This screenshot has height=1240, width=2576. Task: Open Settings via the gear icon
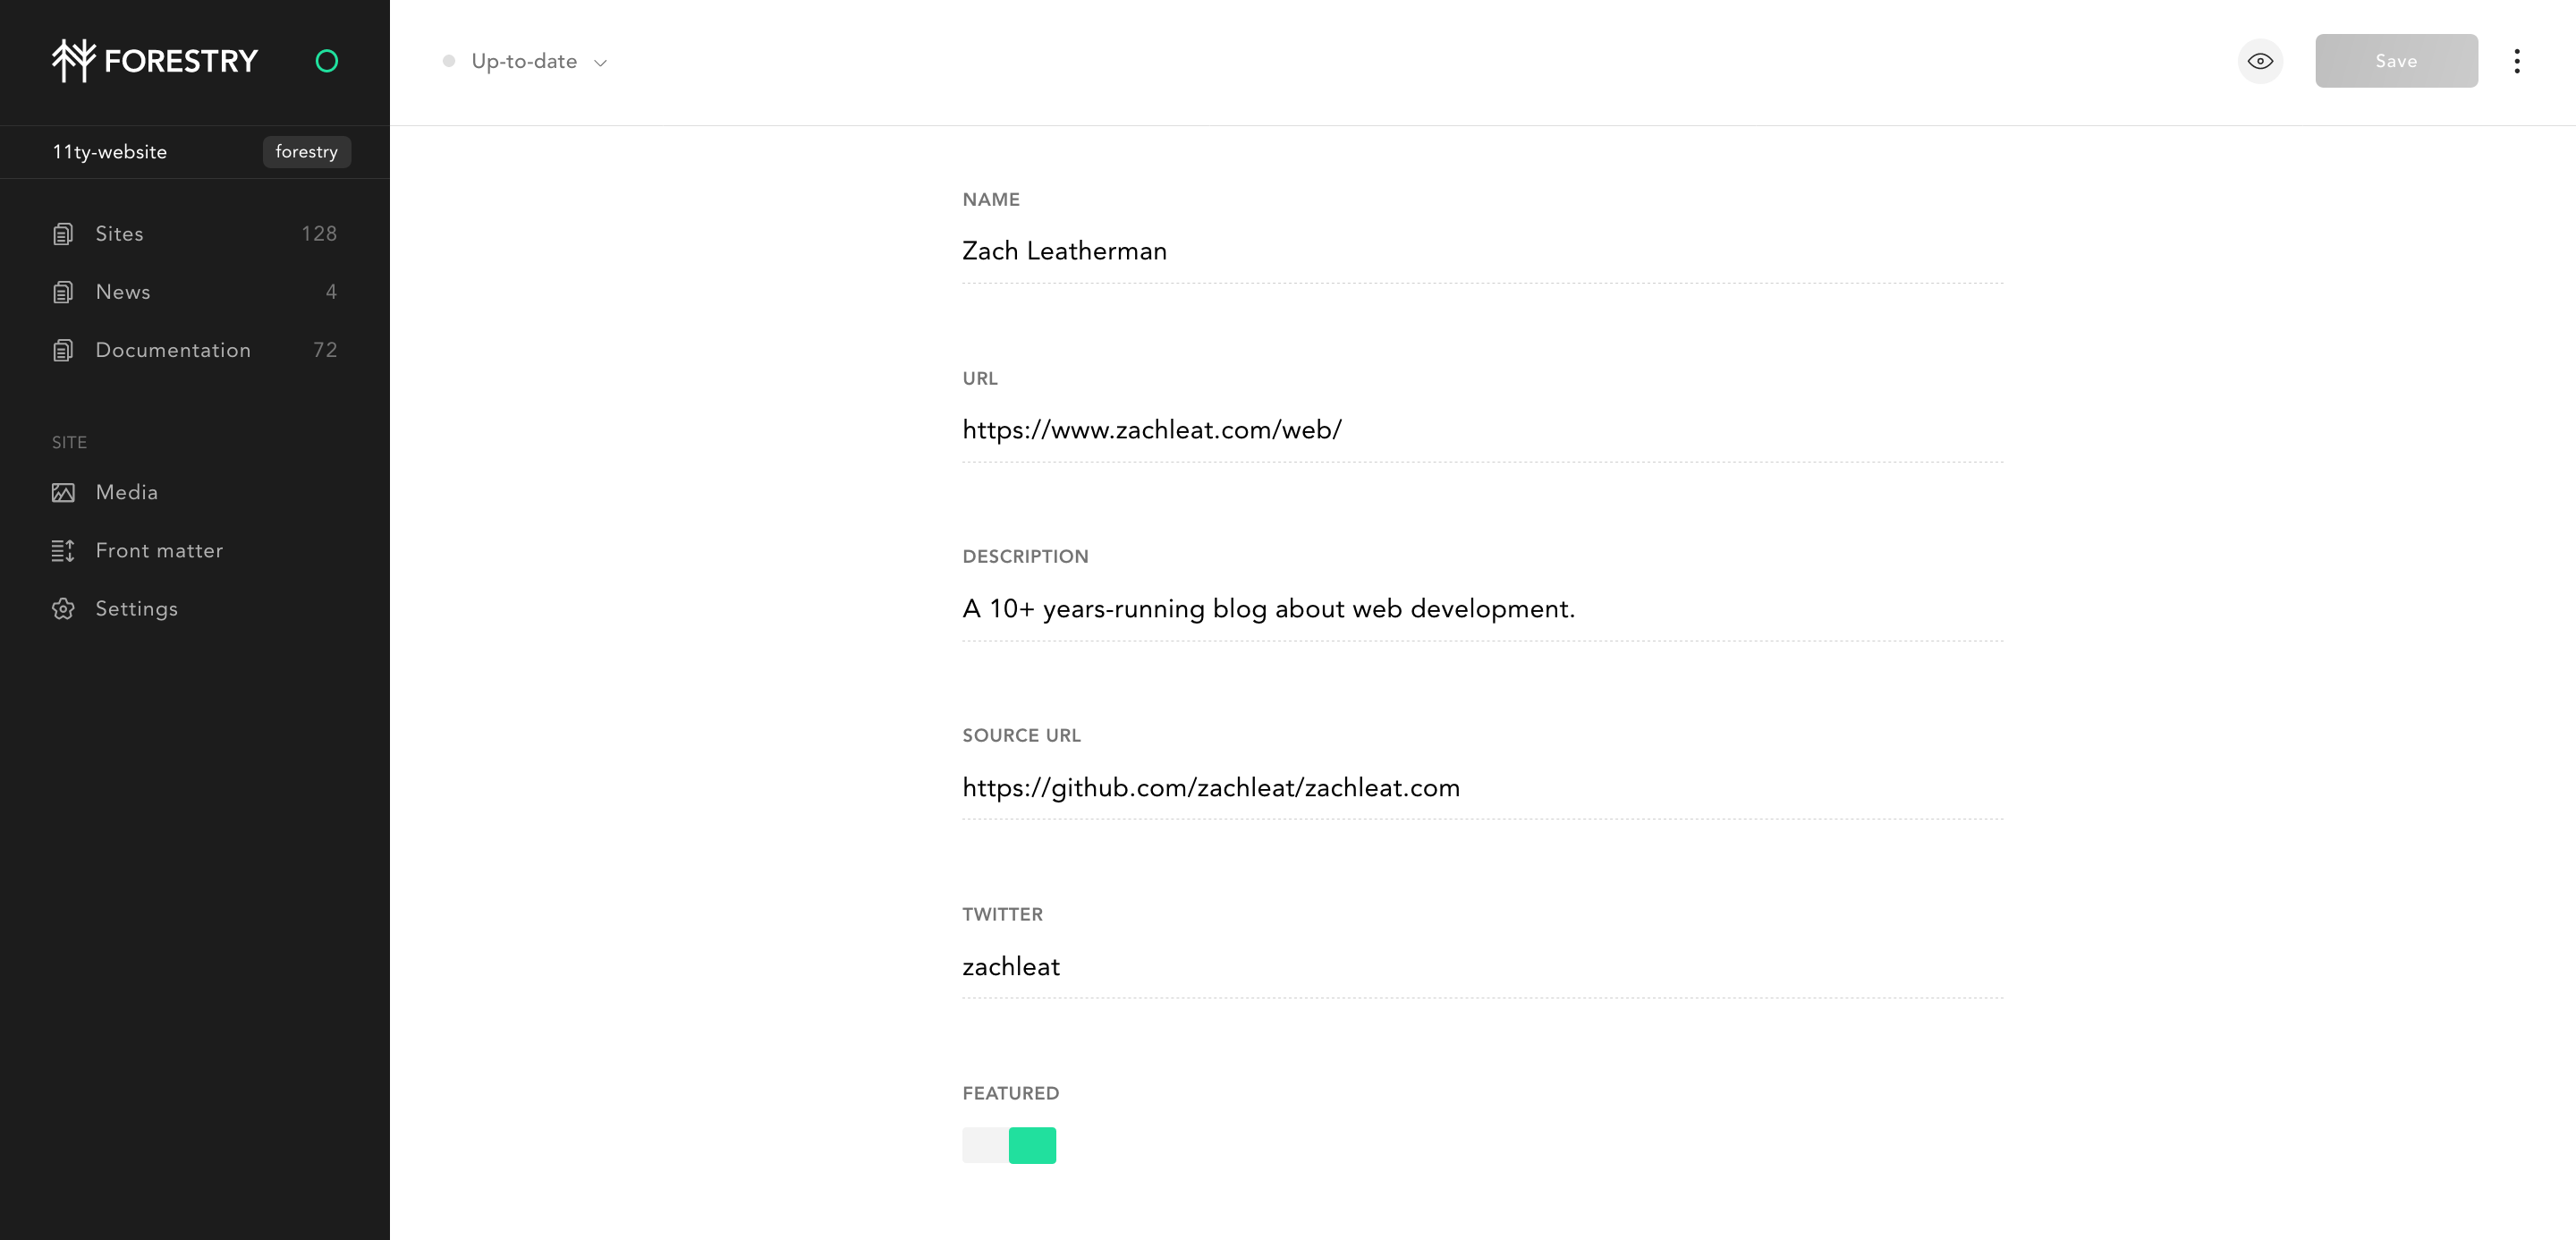coord(63,609)
